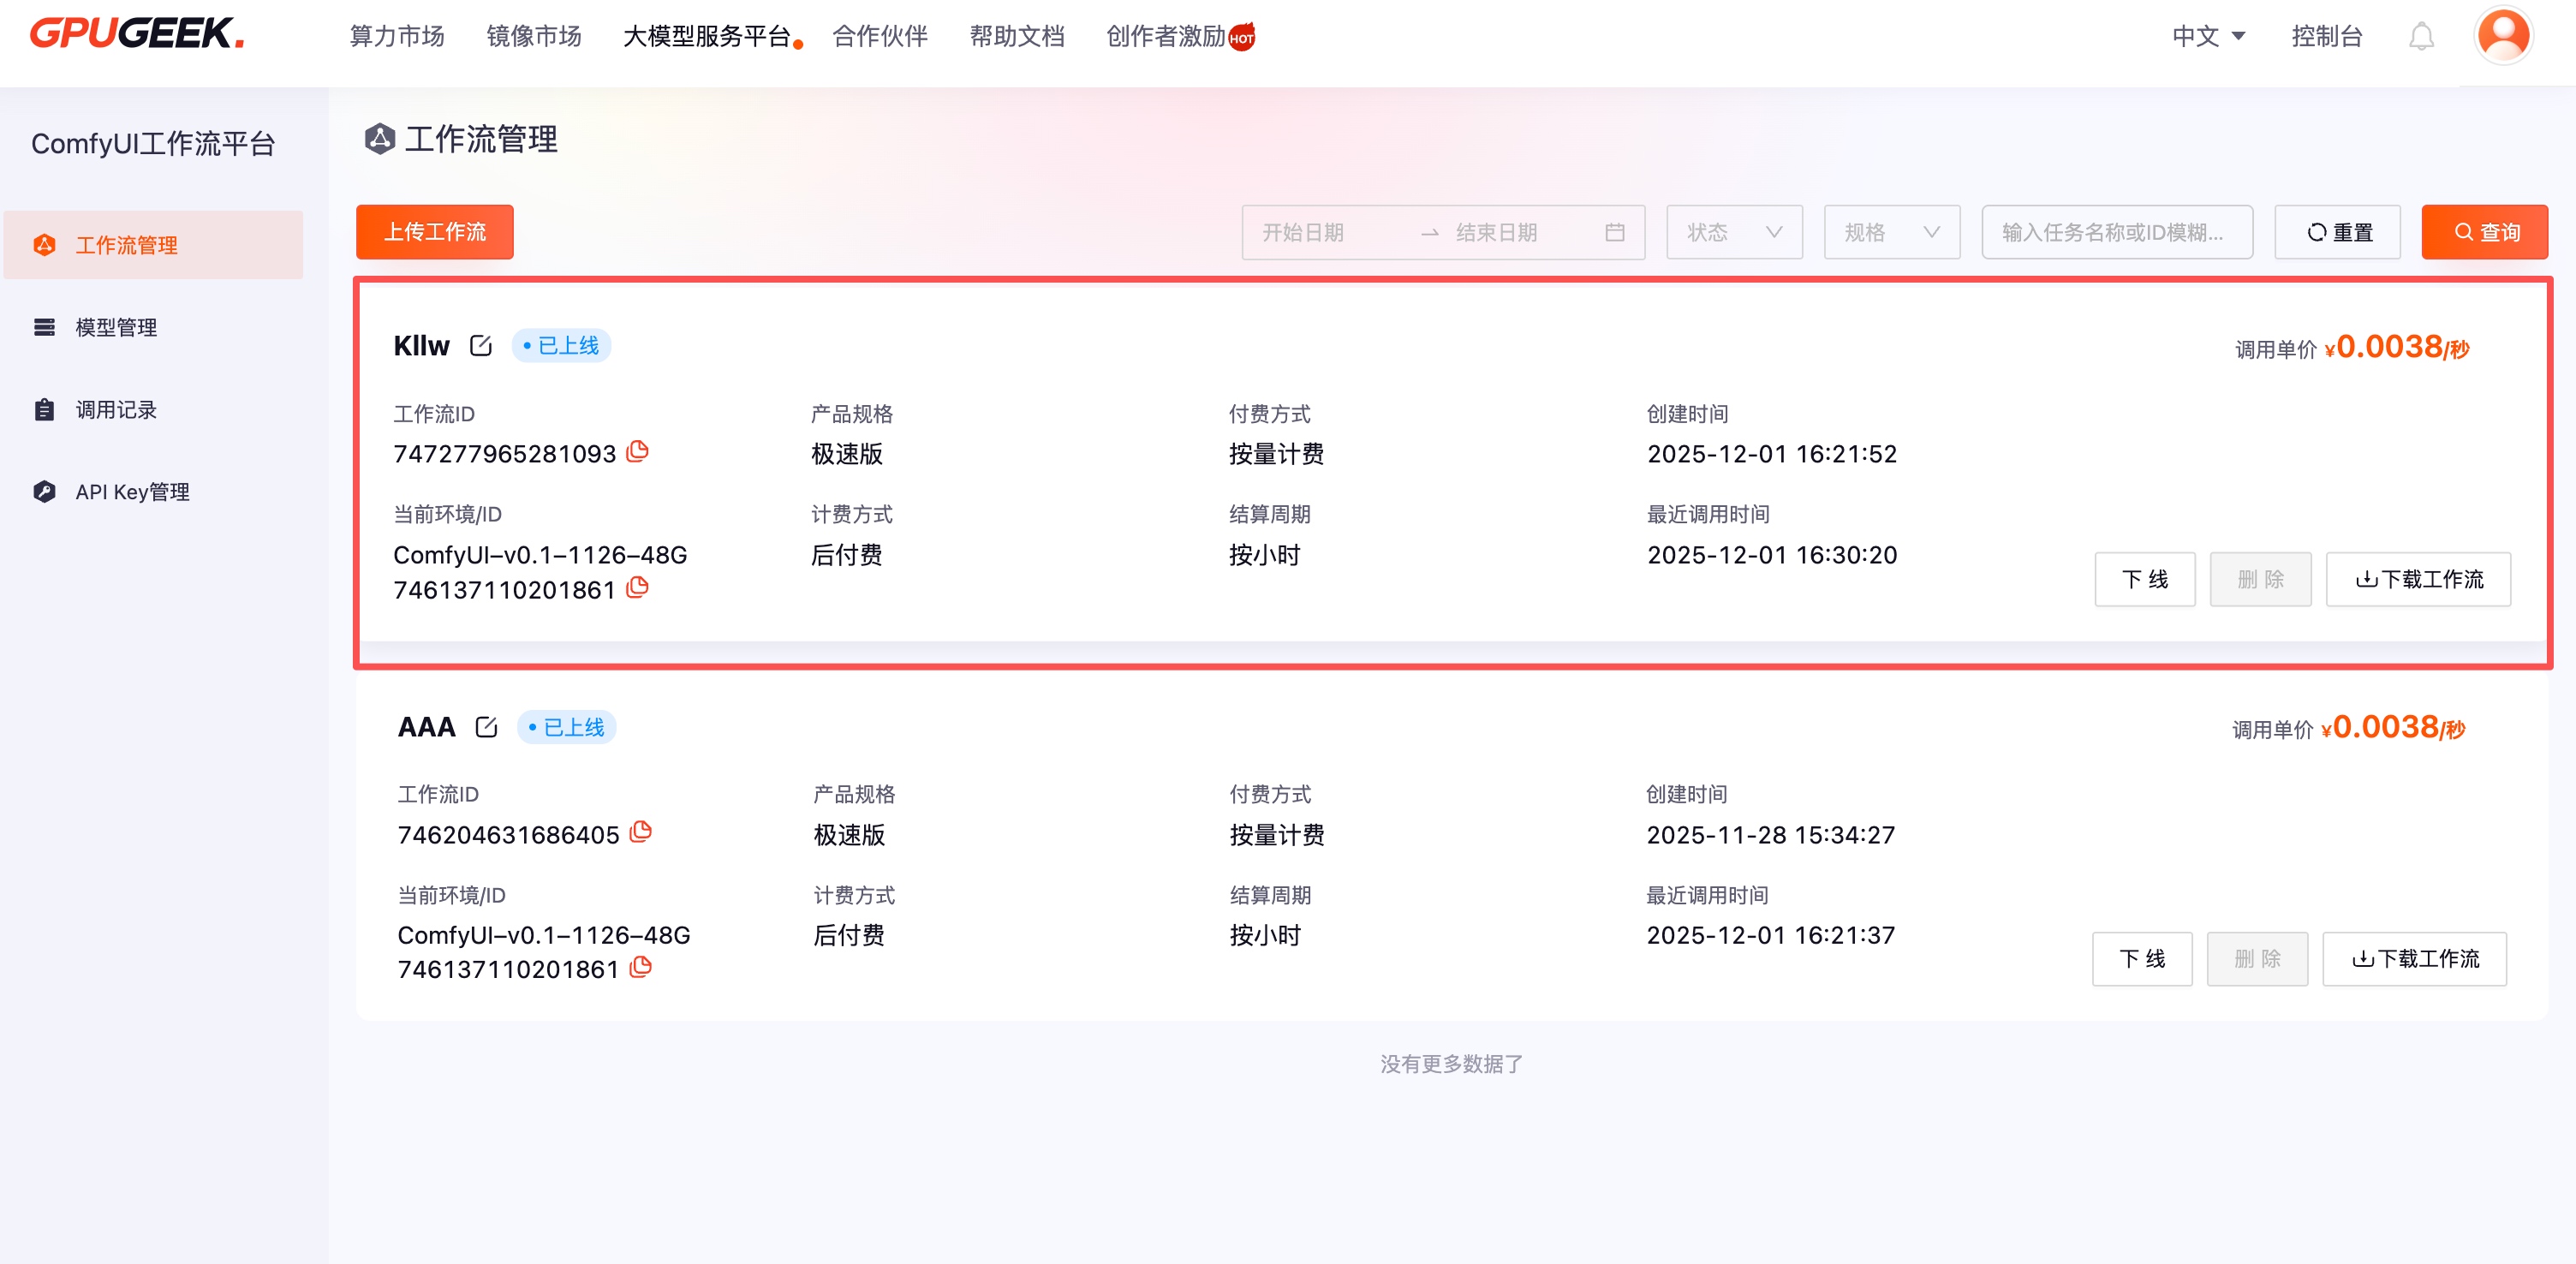The image size is (2576, 1264).
Task: Click the user avatar icon
Action: click(x=2502, y=35)
